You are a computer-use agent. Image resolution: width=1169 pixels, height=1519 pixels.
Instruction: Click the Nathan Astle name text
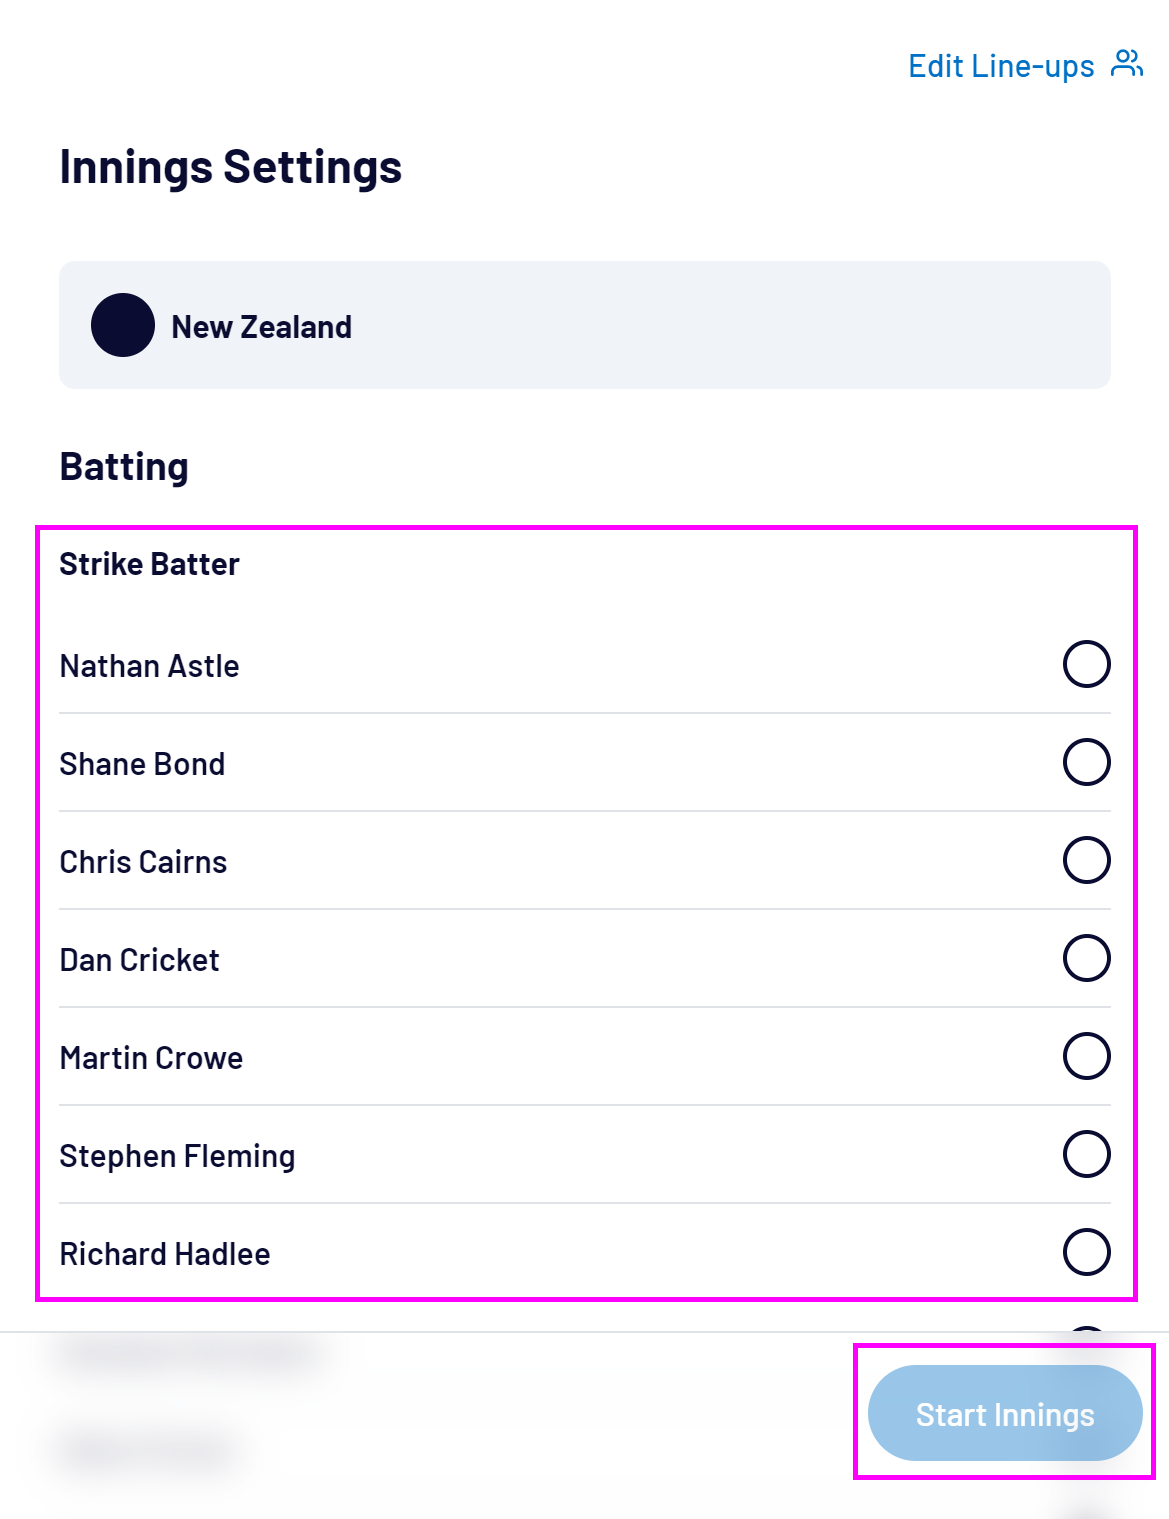150,666
